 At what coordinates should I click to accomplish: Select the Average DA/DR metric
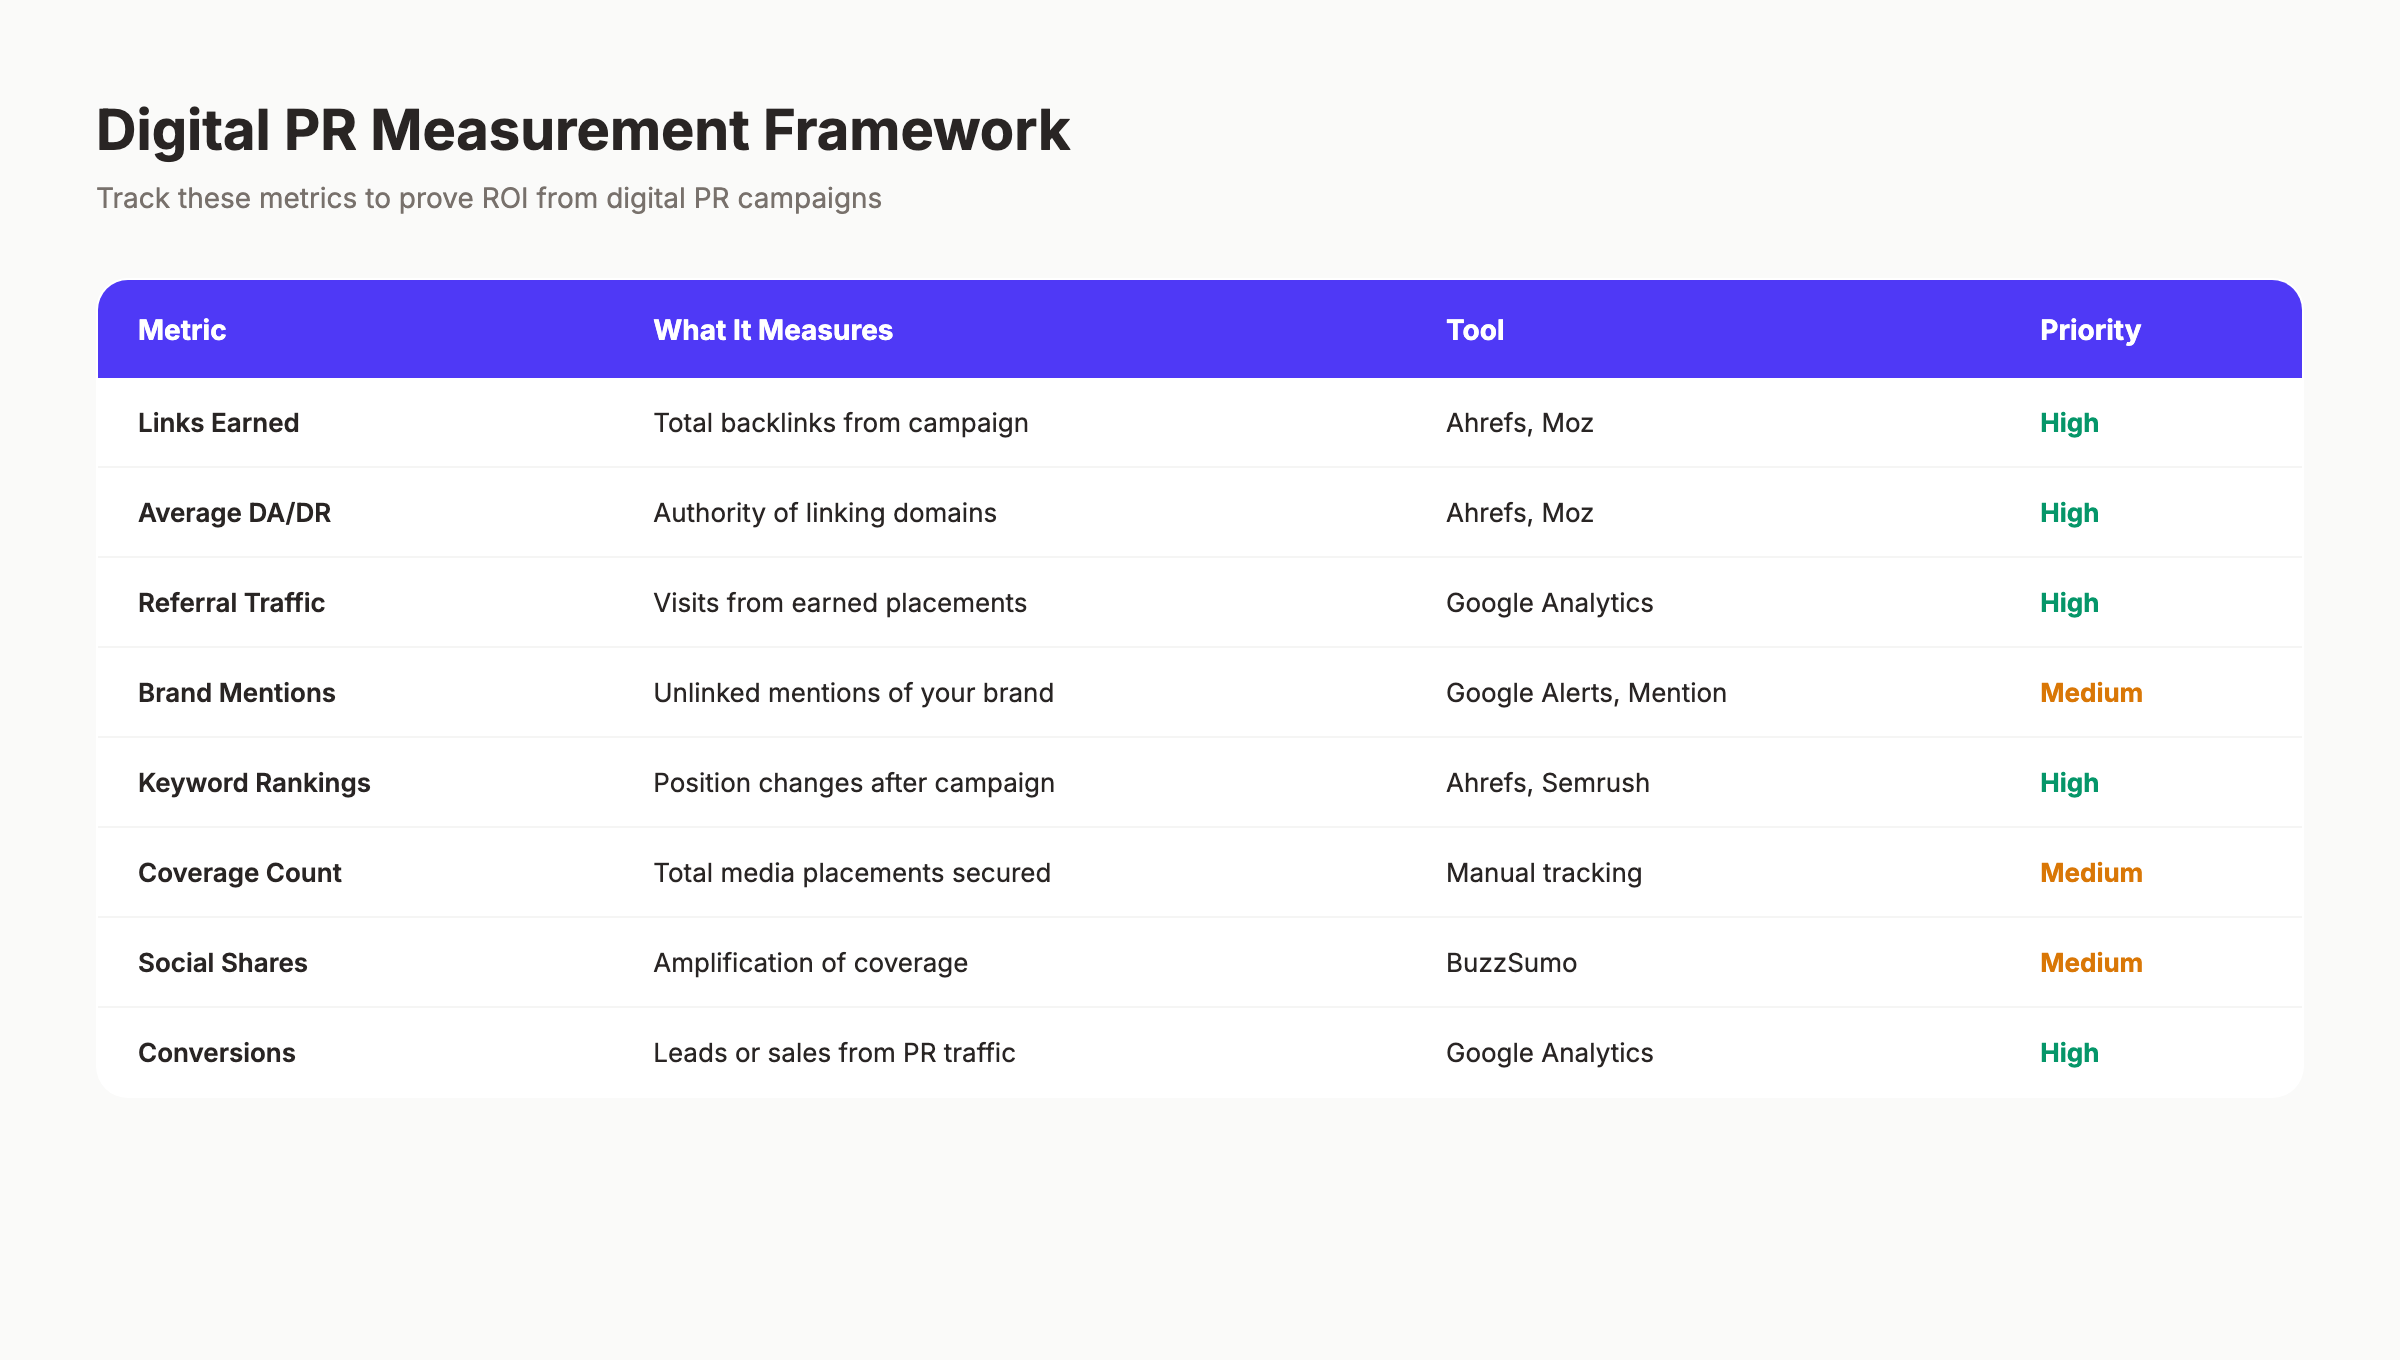coord(233,512)
